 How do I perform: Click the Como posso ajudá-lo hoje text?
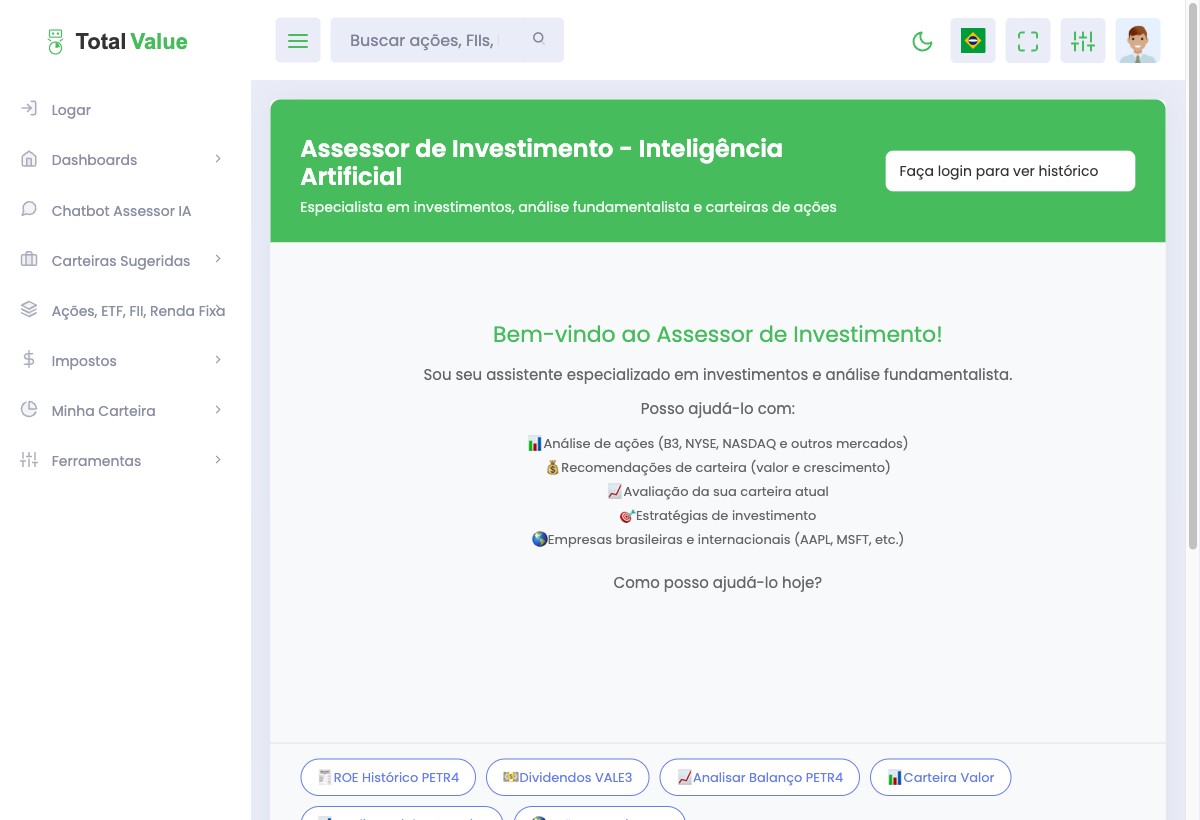[718, 582]
